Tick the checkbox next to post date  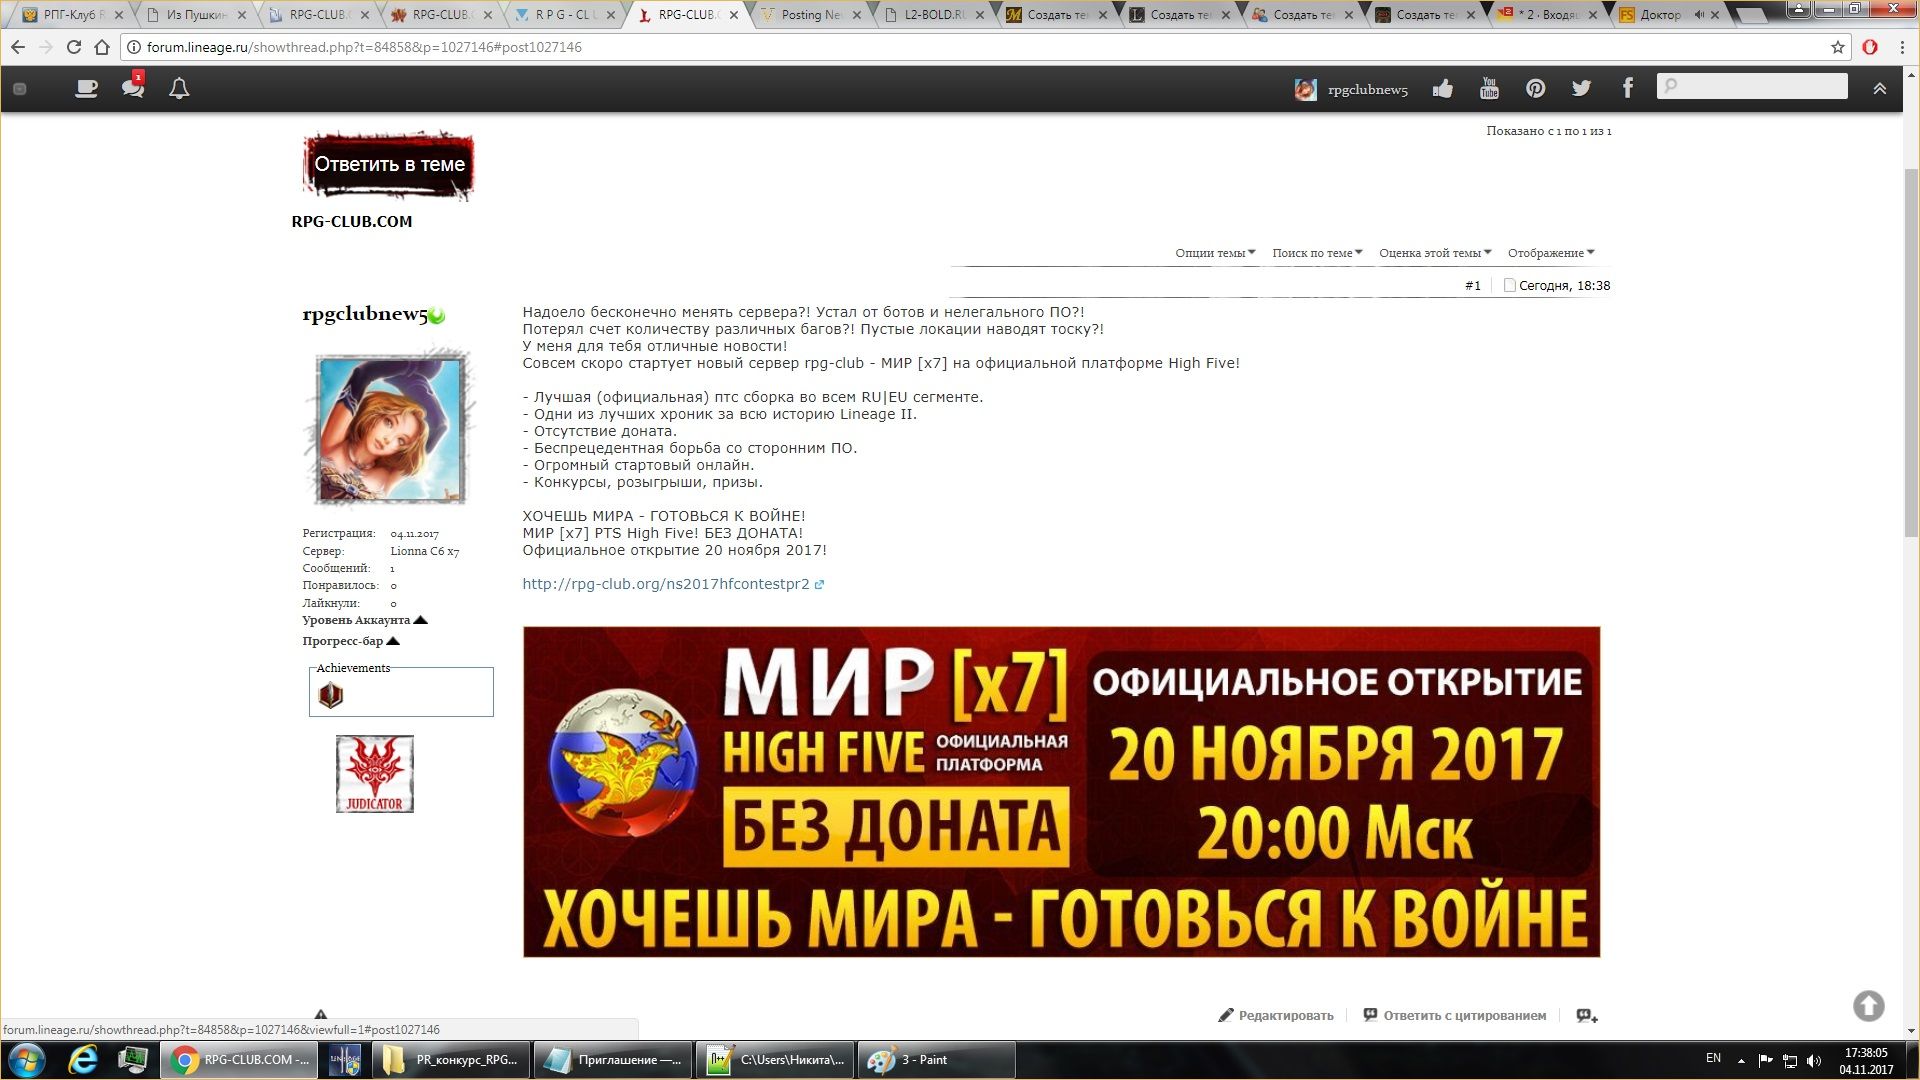[x=1510, y=285]
